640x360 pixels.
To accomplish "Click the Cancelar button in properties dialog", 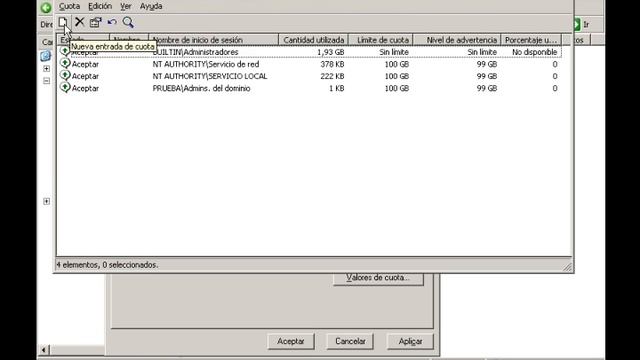I will (x=350, y=341).
